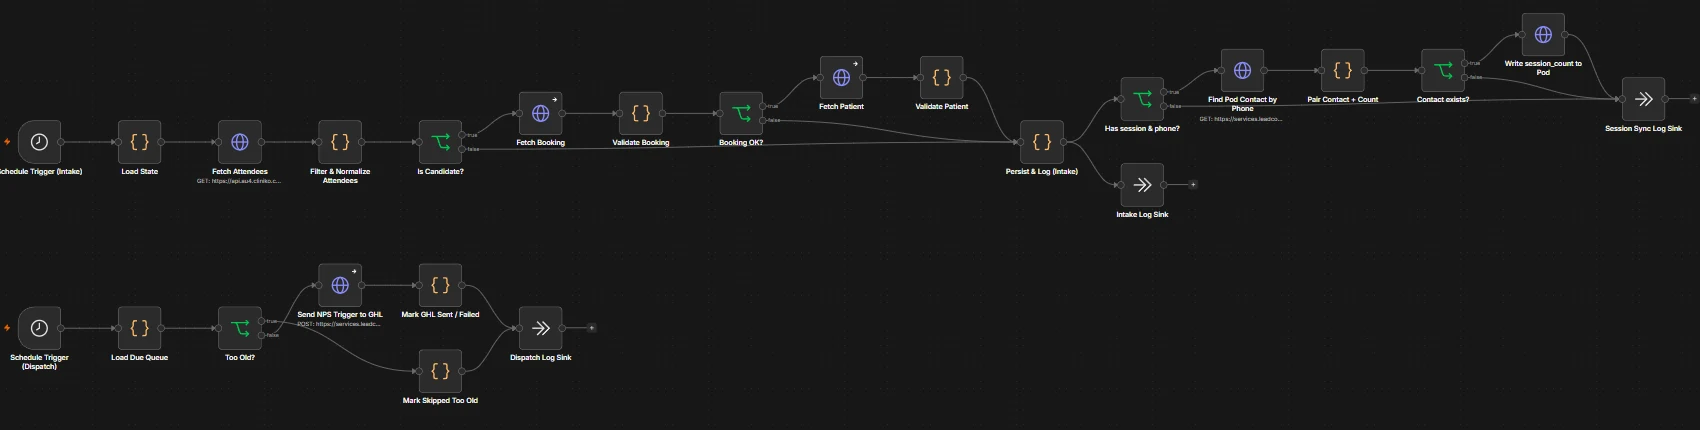Click the true output of Is Candidate?
The width and height of the screenshot is (1700, 430).
462,135
